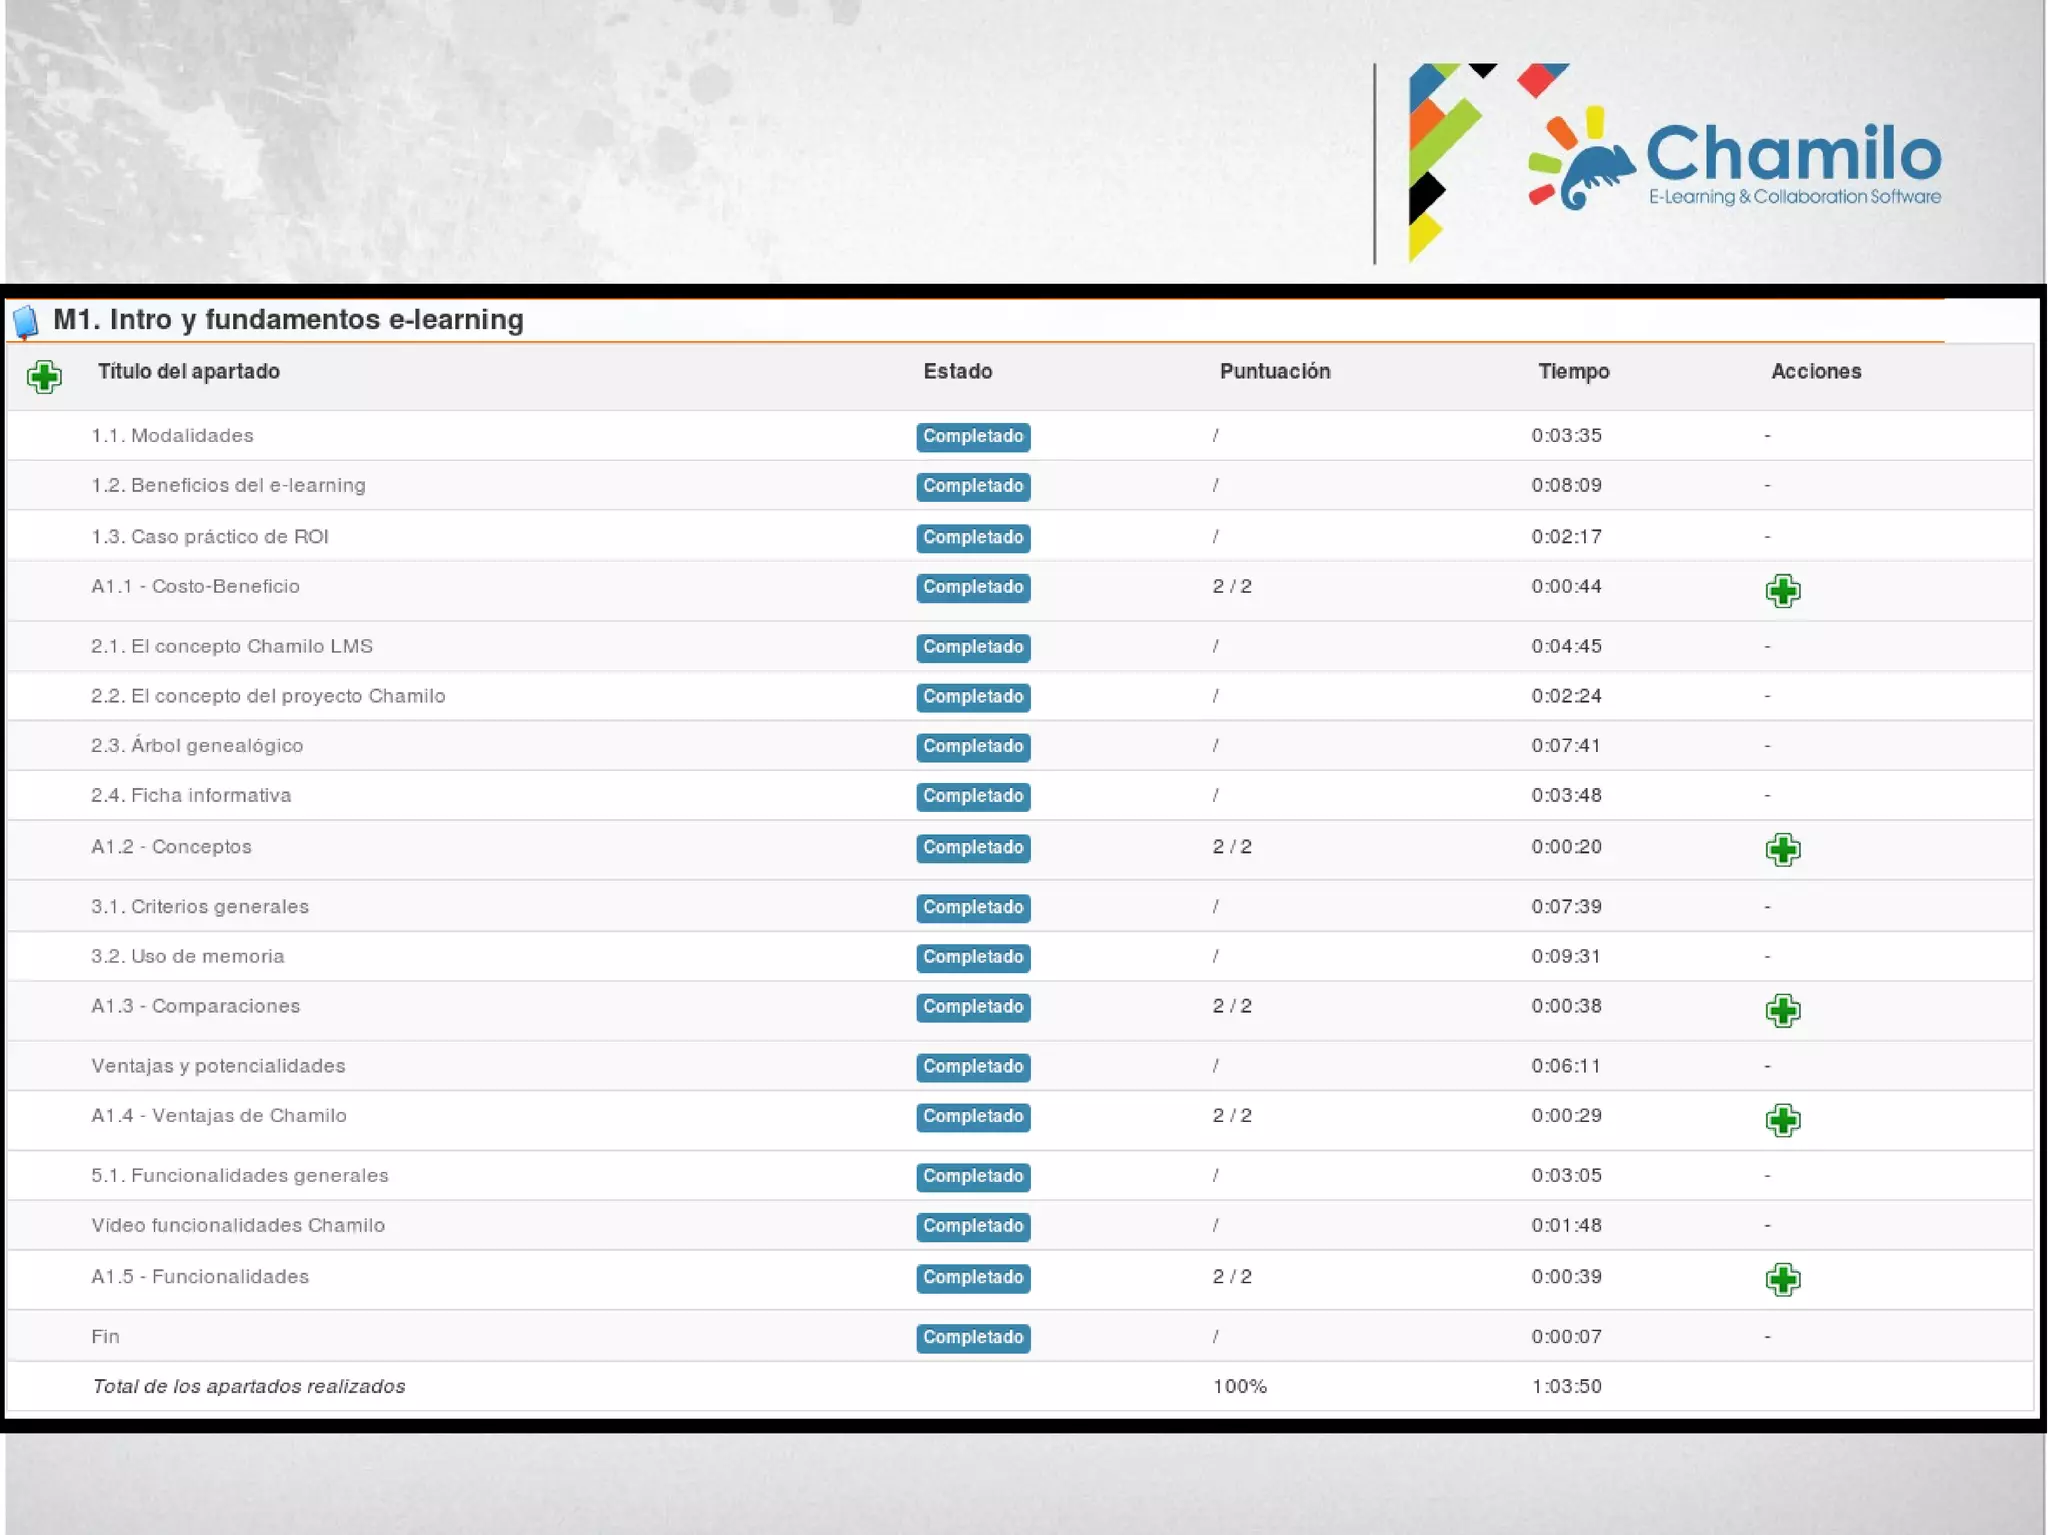Click the M1. Intro y fundamentos e-learning heading
This screenshot has height=1535, width=2048.
pos(288,320)
